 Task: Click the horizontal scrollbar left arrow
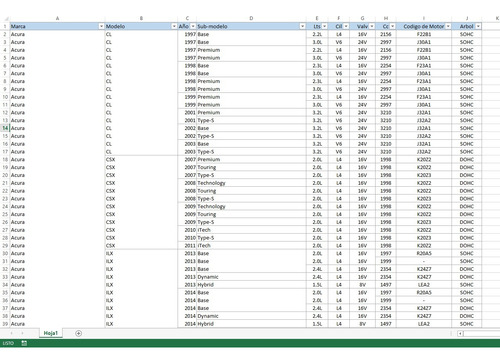(460, 333)
